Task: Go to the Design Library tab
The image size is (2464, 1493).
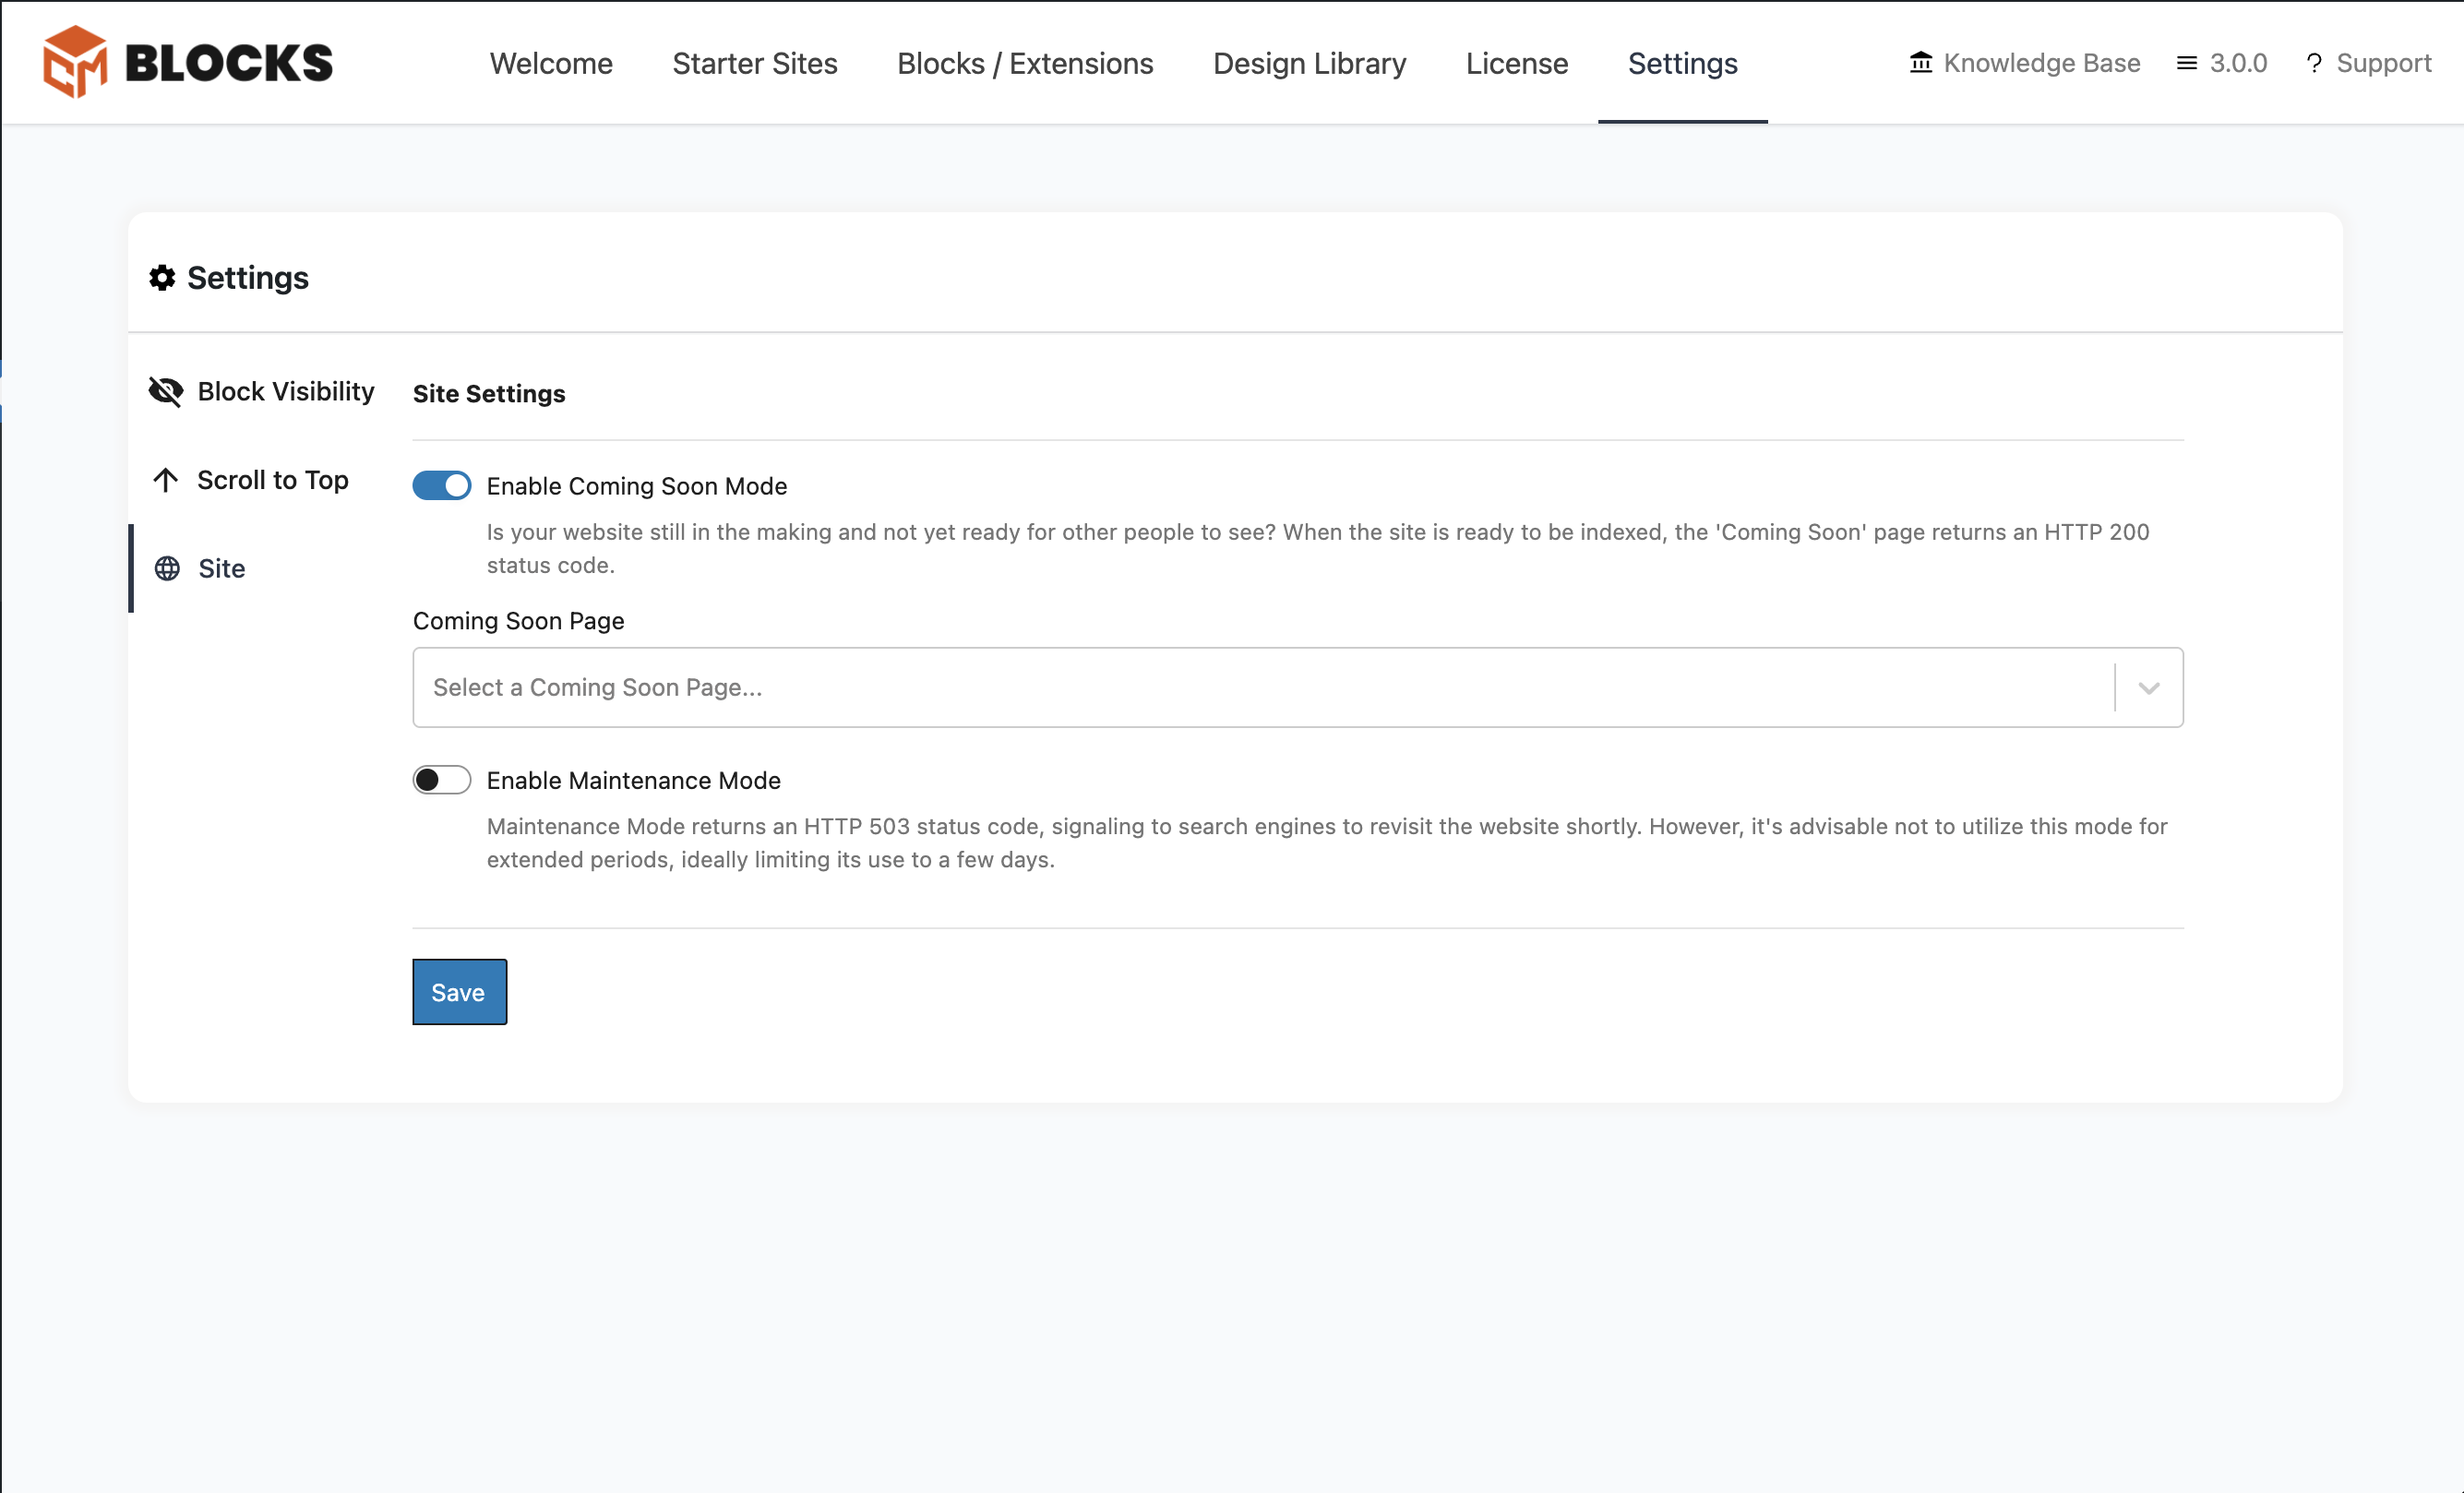Action: tap(1309, 63)
